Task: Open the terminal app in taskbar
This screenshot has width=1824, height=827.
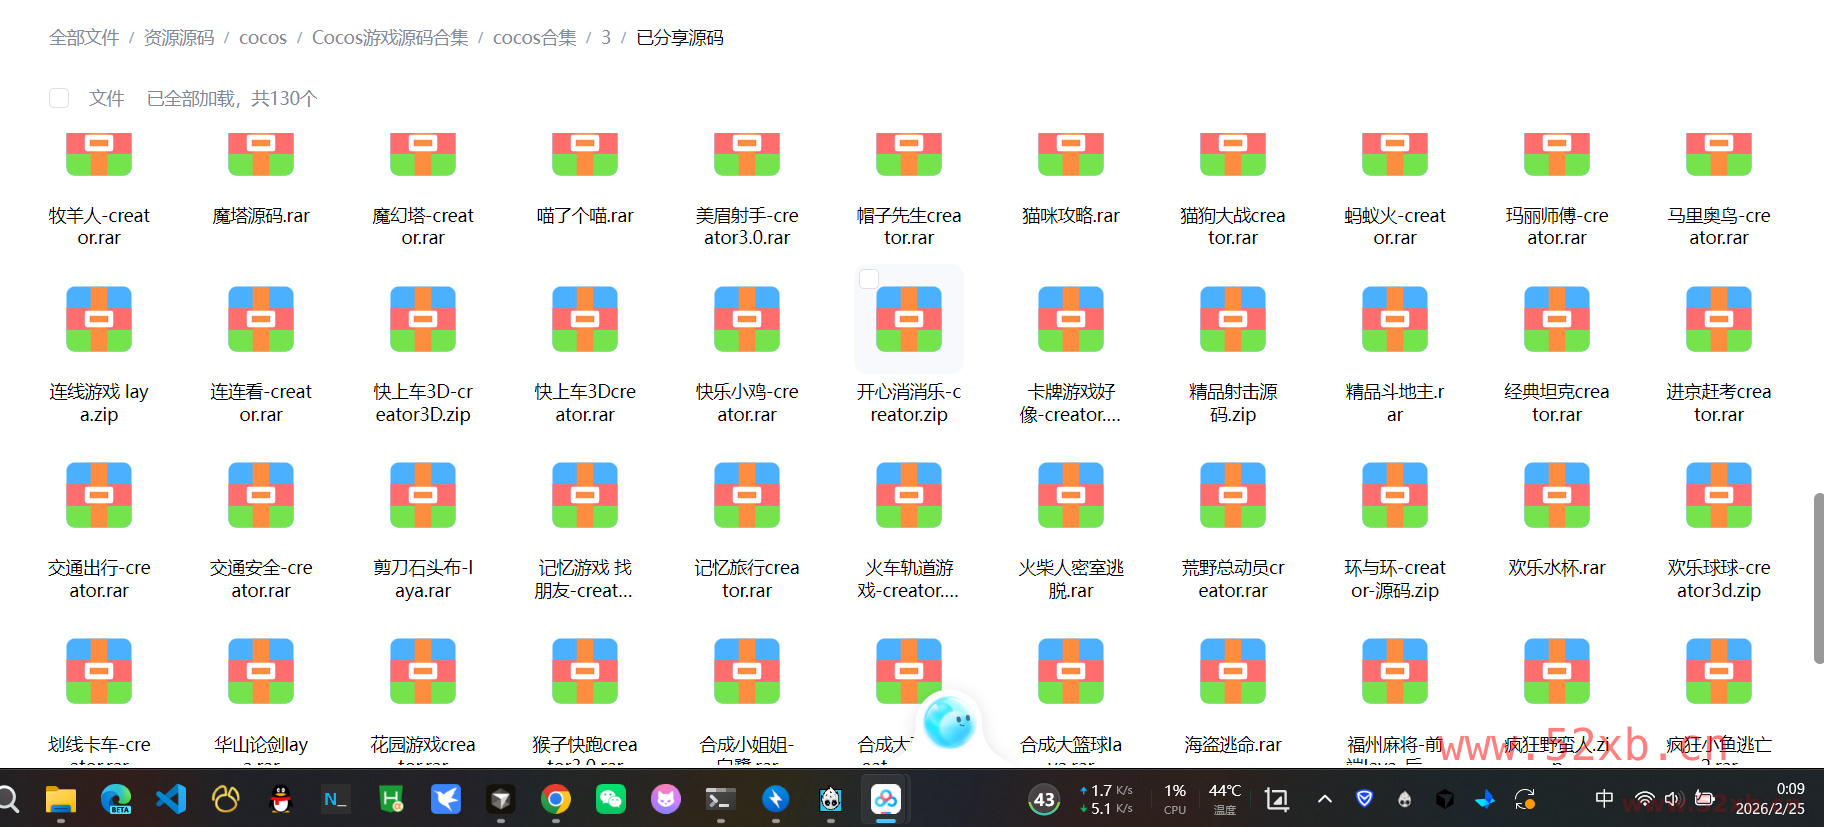Action: pos(720,799)
